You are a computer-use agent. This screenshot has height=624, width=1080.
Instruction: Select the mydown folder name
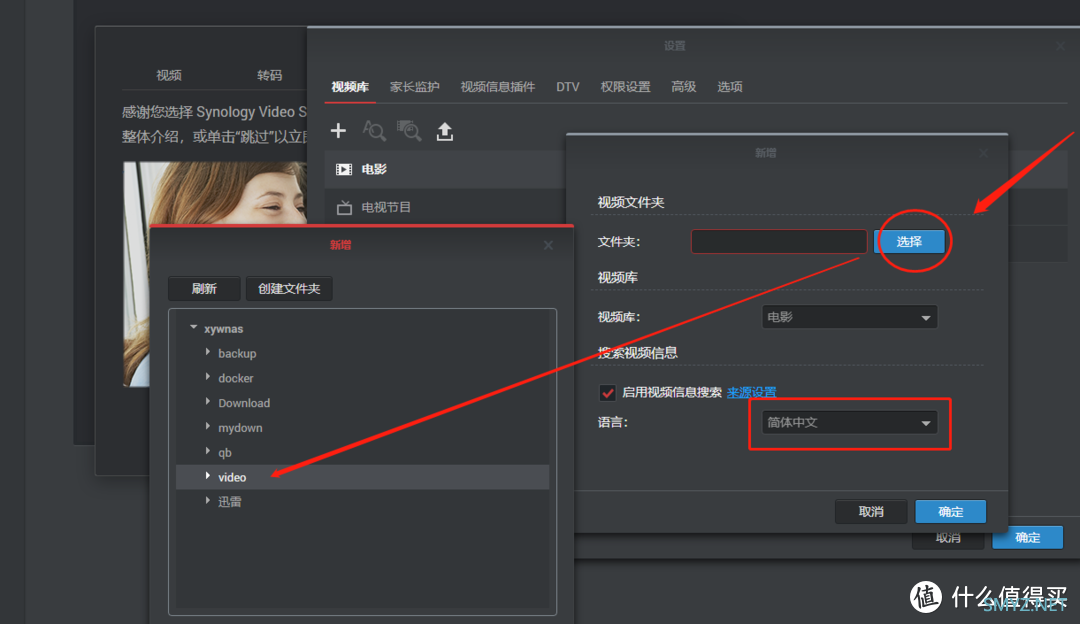(x=240, y=428)
